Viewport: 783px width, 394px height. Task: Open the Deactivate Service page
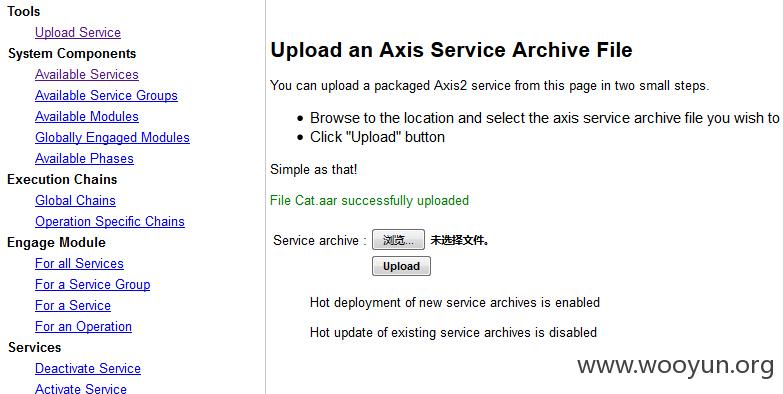(88, 368)
